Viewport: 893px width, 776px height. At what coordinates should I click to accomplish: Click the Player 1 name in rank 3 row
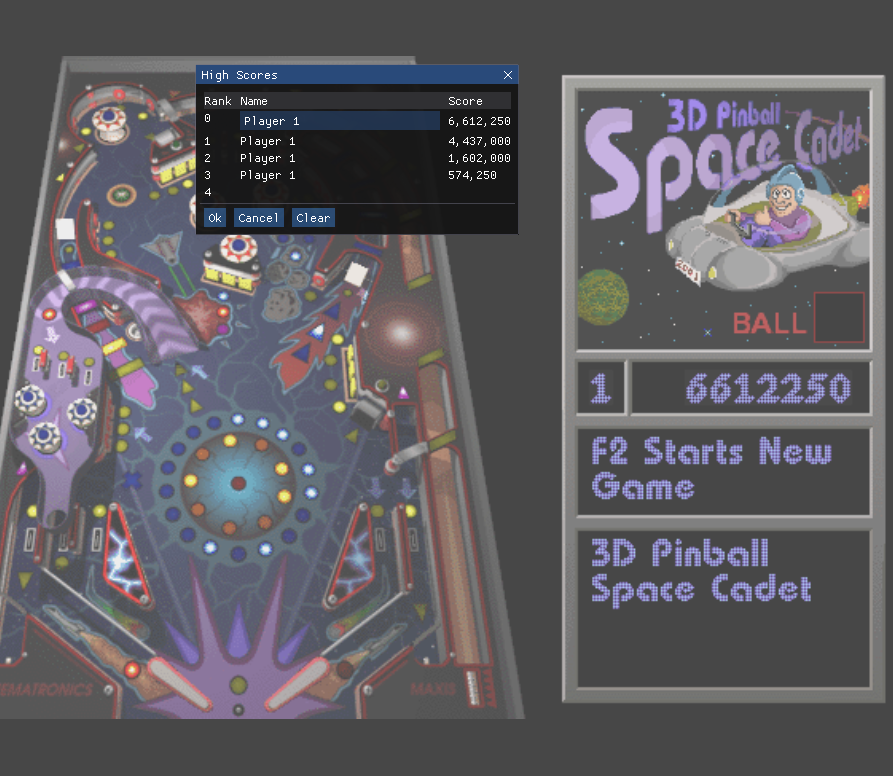pyautogui.click(x=268, y=175)
